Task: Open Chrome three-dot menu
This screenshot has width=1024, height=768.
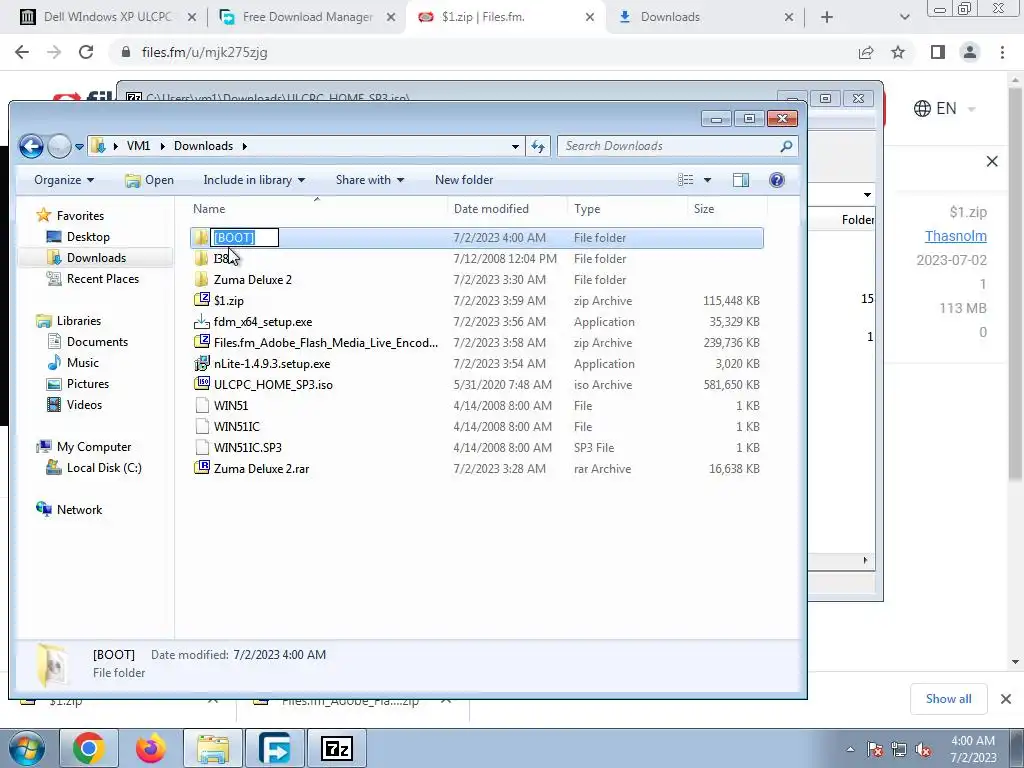Action: (1002, 52)
